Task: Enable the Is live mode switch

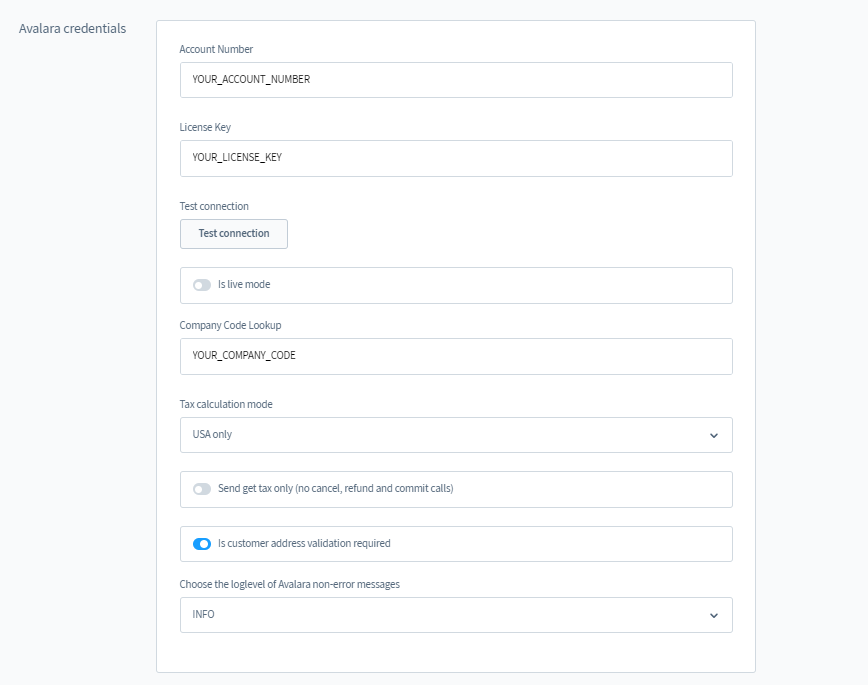Action: pos(202,285)
